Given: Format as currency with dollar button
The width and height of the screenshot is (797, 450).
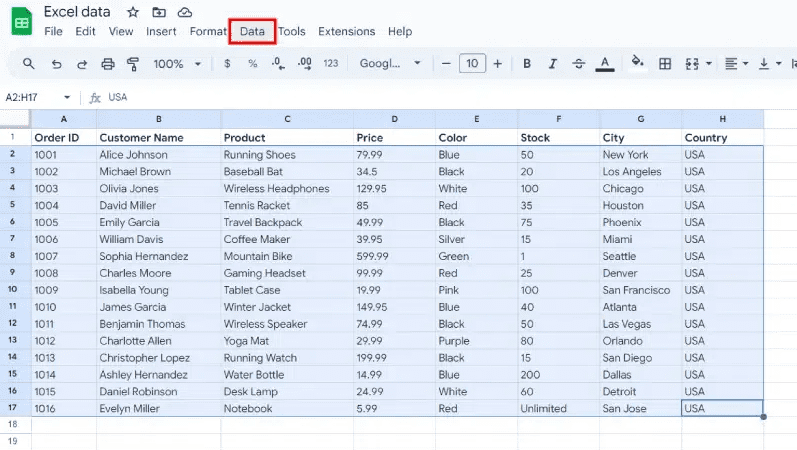Looking at the screenshot, I should 227,64.
